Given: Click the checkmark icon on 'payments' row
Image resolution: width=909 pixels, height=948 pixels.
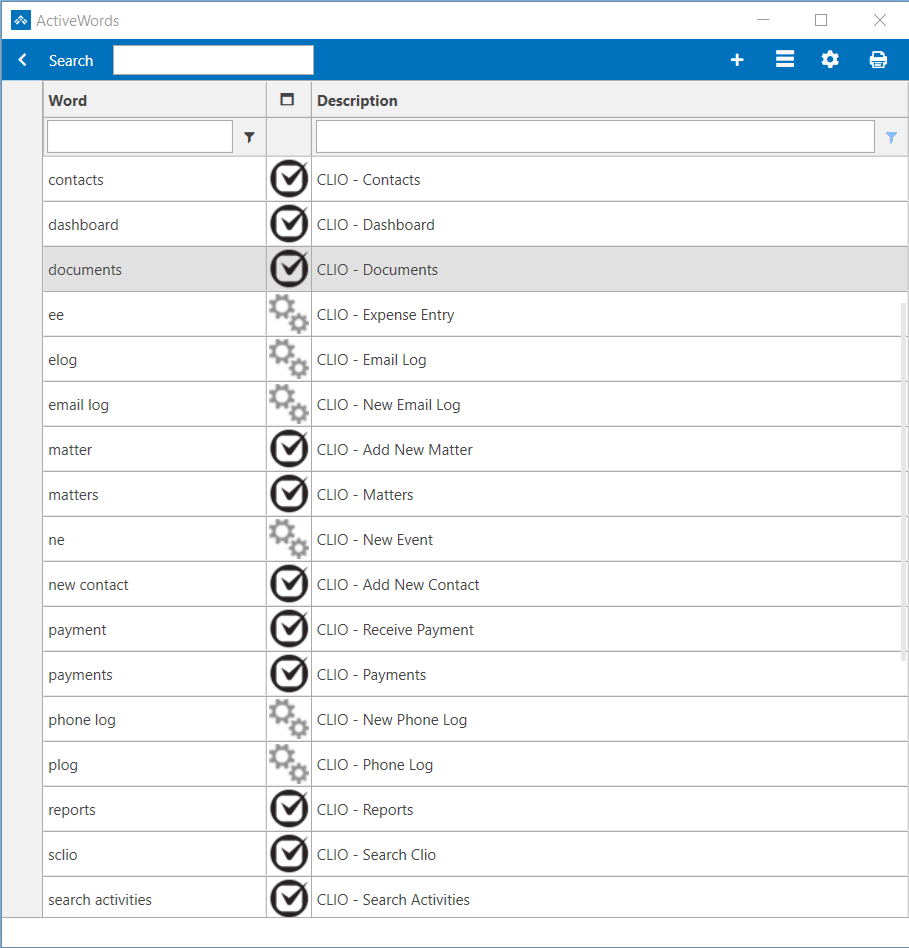Looking at the screenshot, I should [288, 673].
